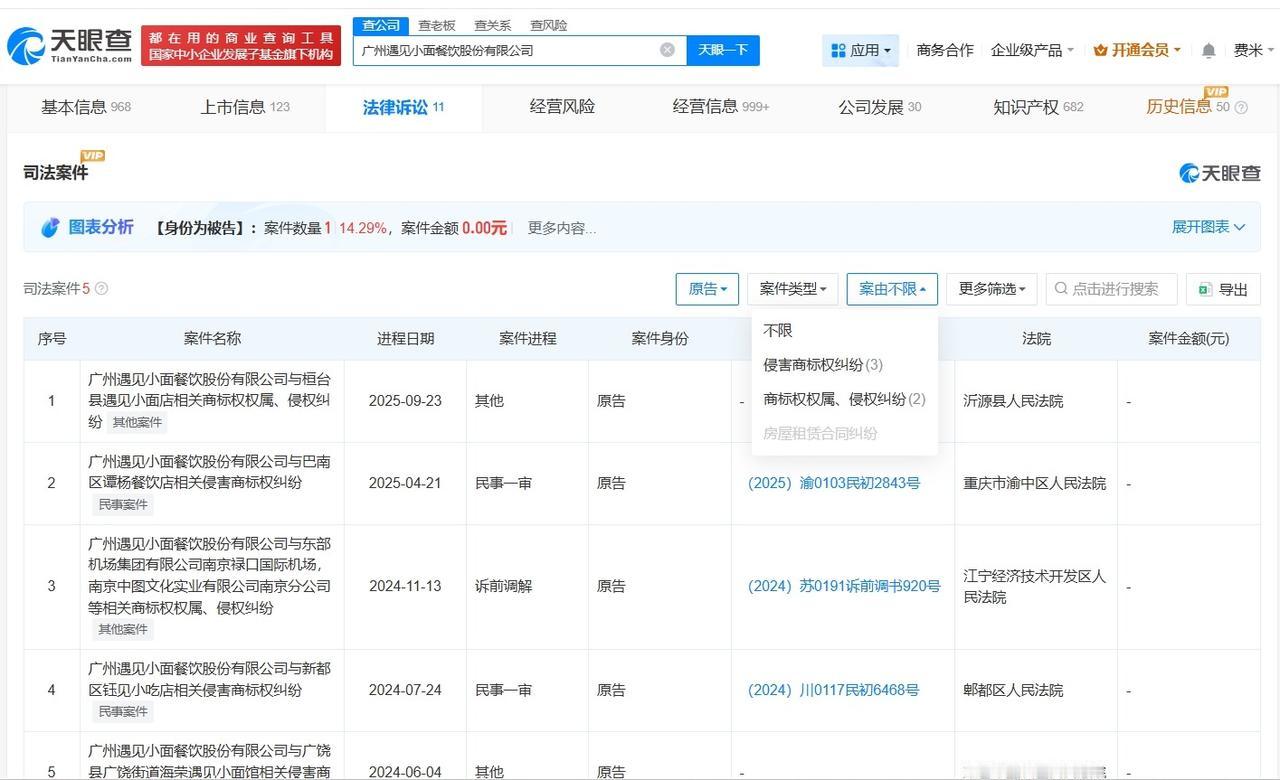Open the 经营信息 tab
1280x780 pixels.
[x=721, y=107]
